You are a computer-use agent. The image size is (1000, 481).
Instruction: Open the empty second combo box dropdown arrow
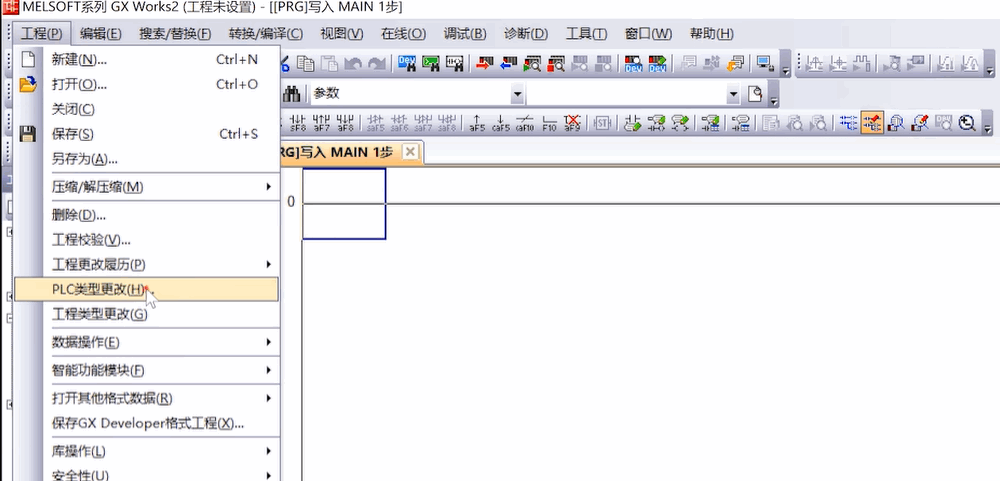[734, 94]
